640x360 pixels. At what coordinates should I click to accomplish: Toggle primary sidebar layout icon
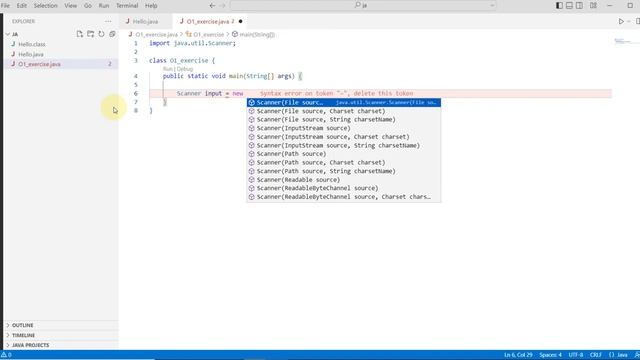[559, 6]
